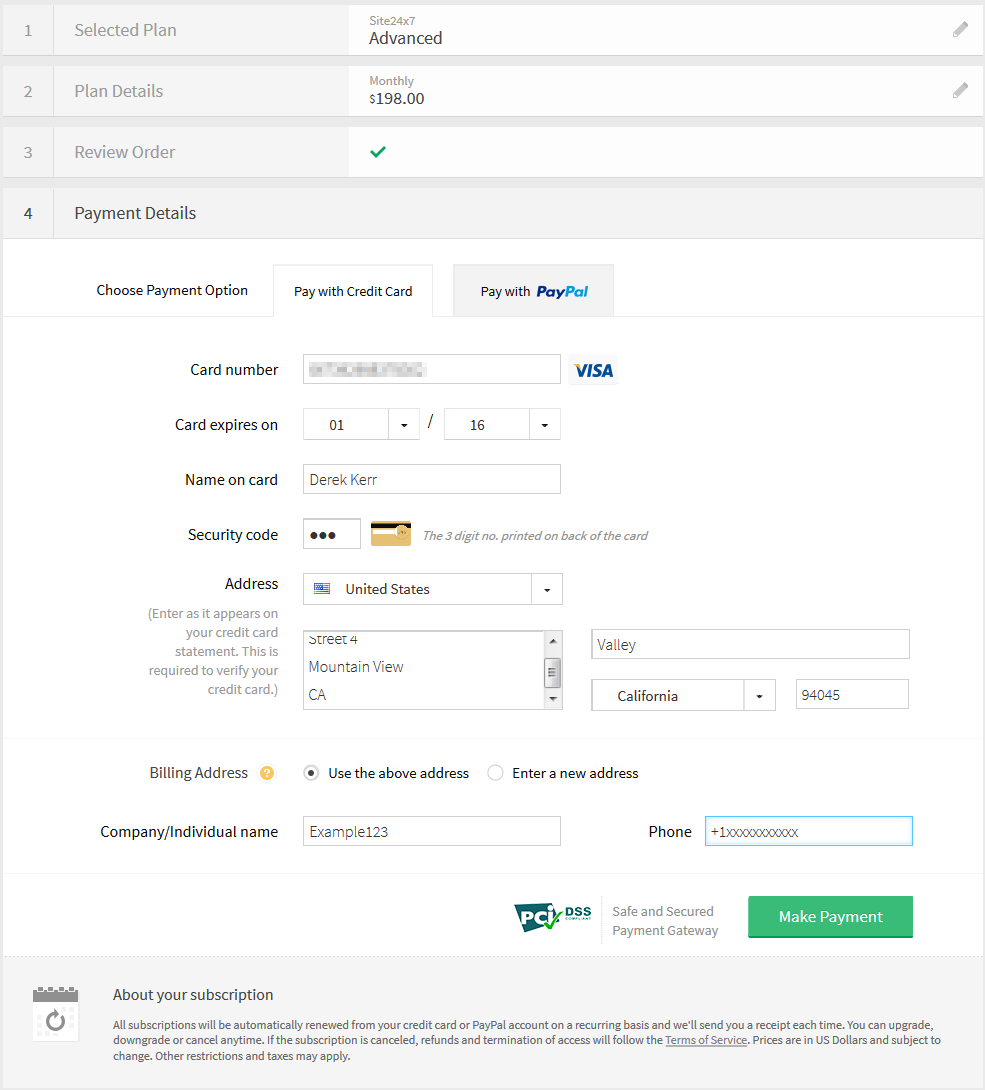Image resolution: width=985 pixels, height=1090 pixels.
Task: Select 'Enter a new address' option
Action: pyautogui.click(x=495, y=773)
